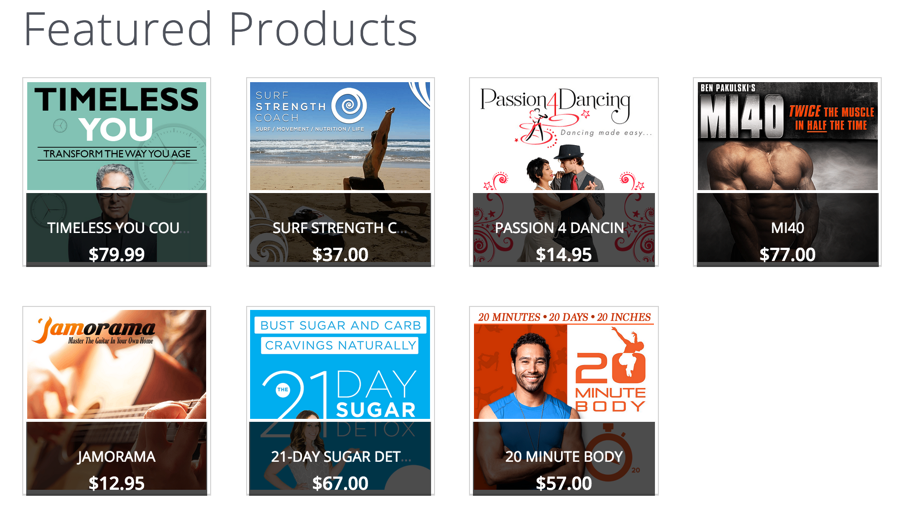Image resolution: width=914 pixels, height=526 pixels.
Task: Click the $67.00 Sugar Detox price
Action: click(340, 483)
